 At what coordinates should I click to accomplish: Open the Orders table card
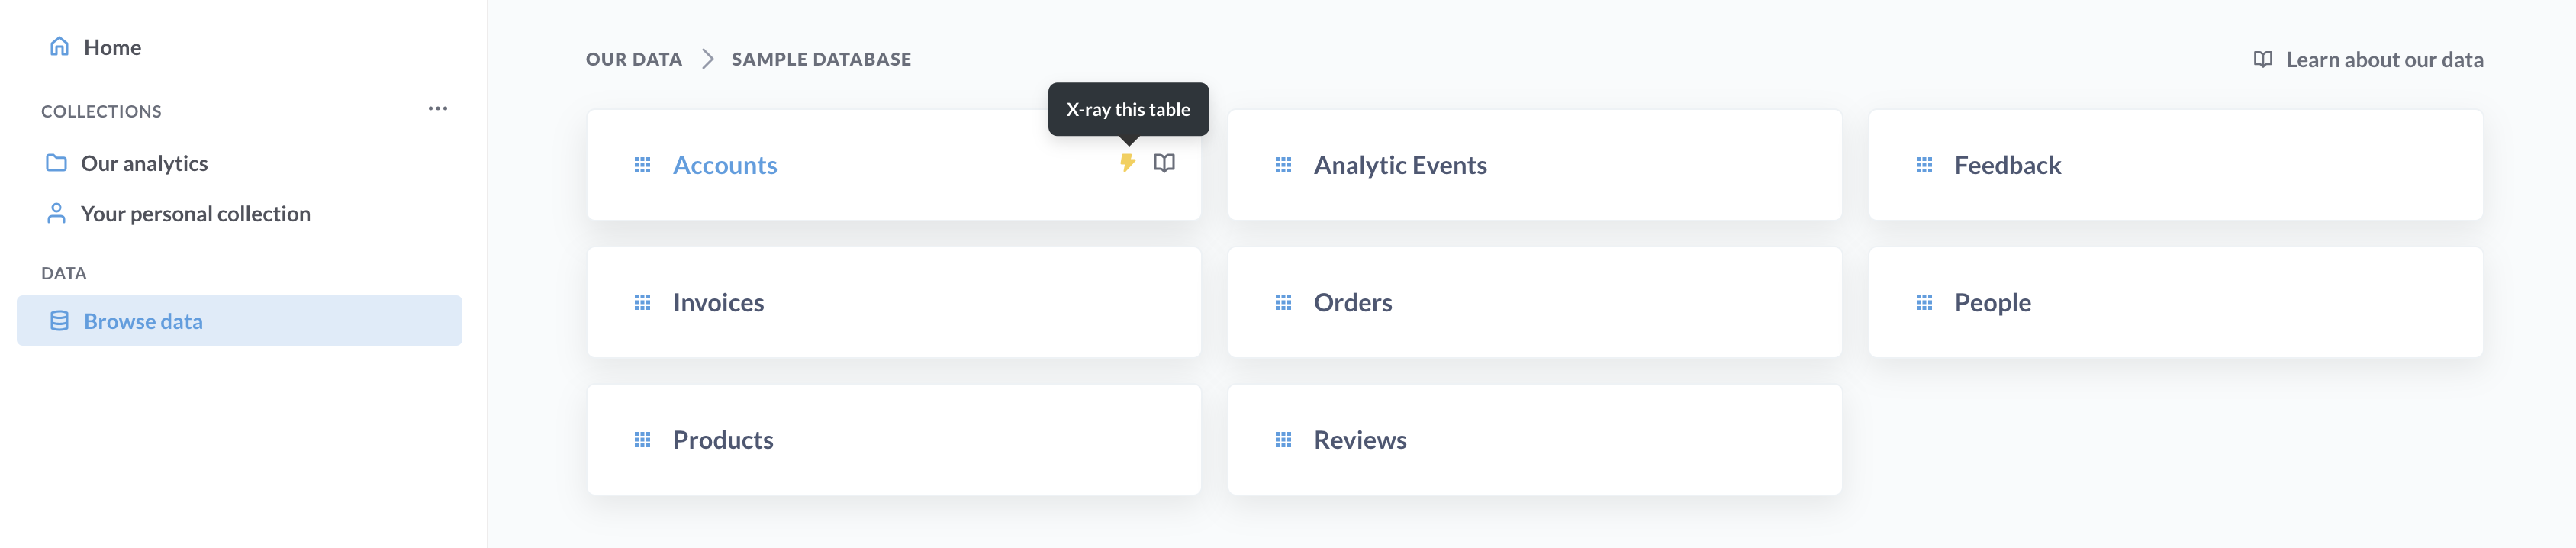point(1533,302)
